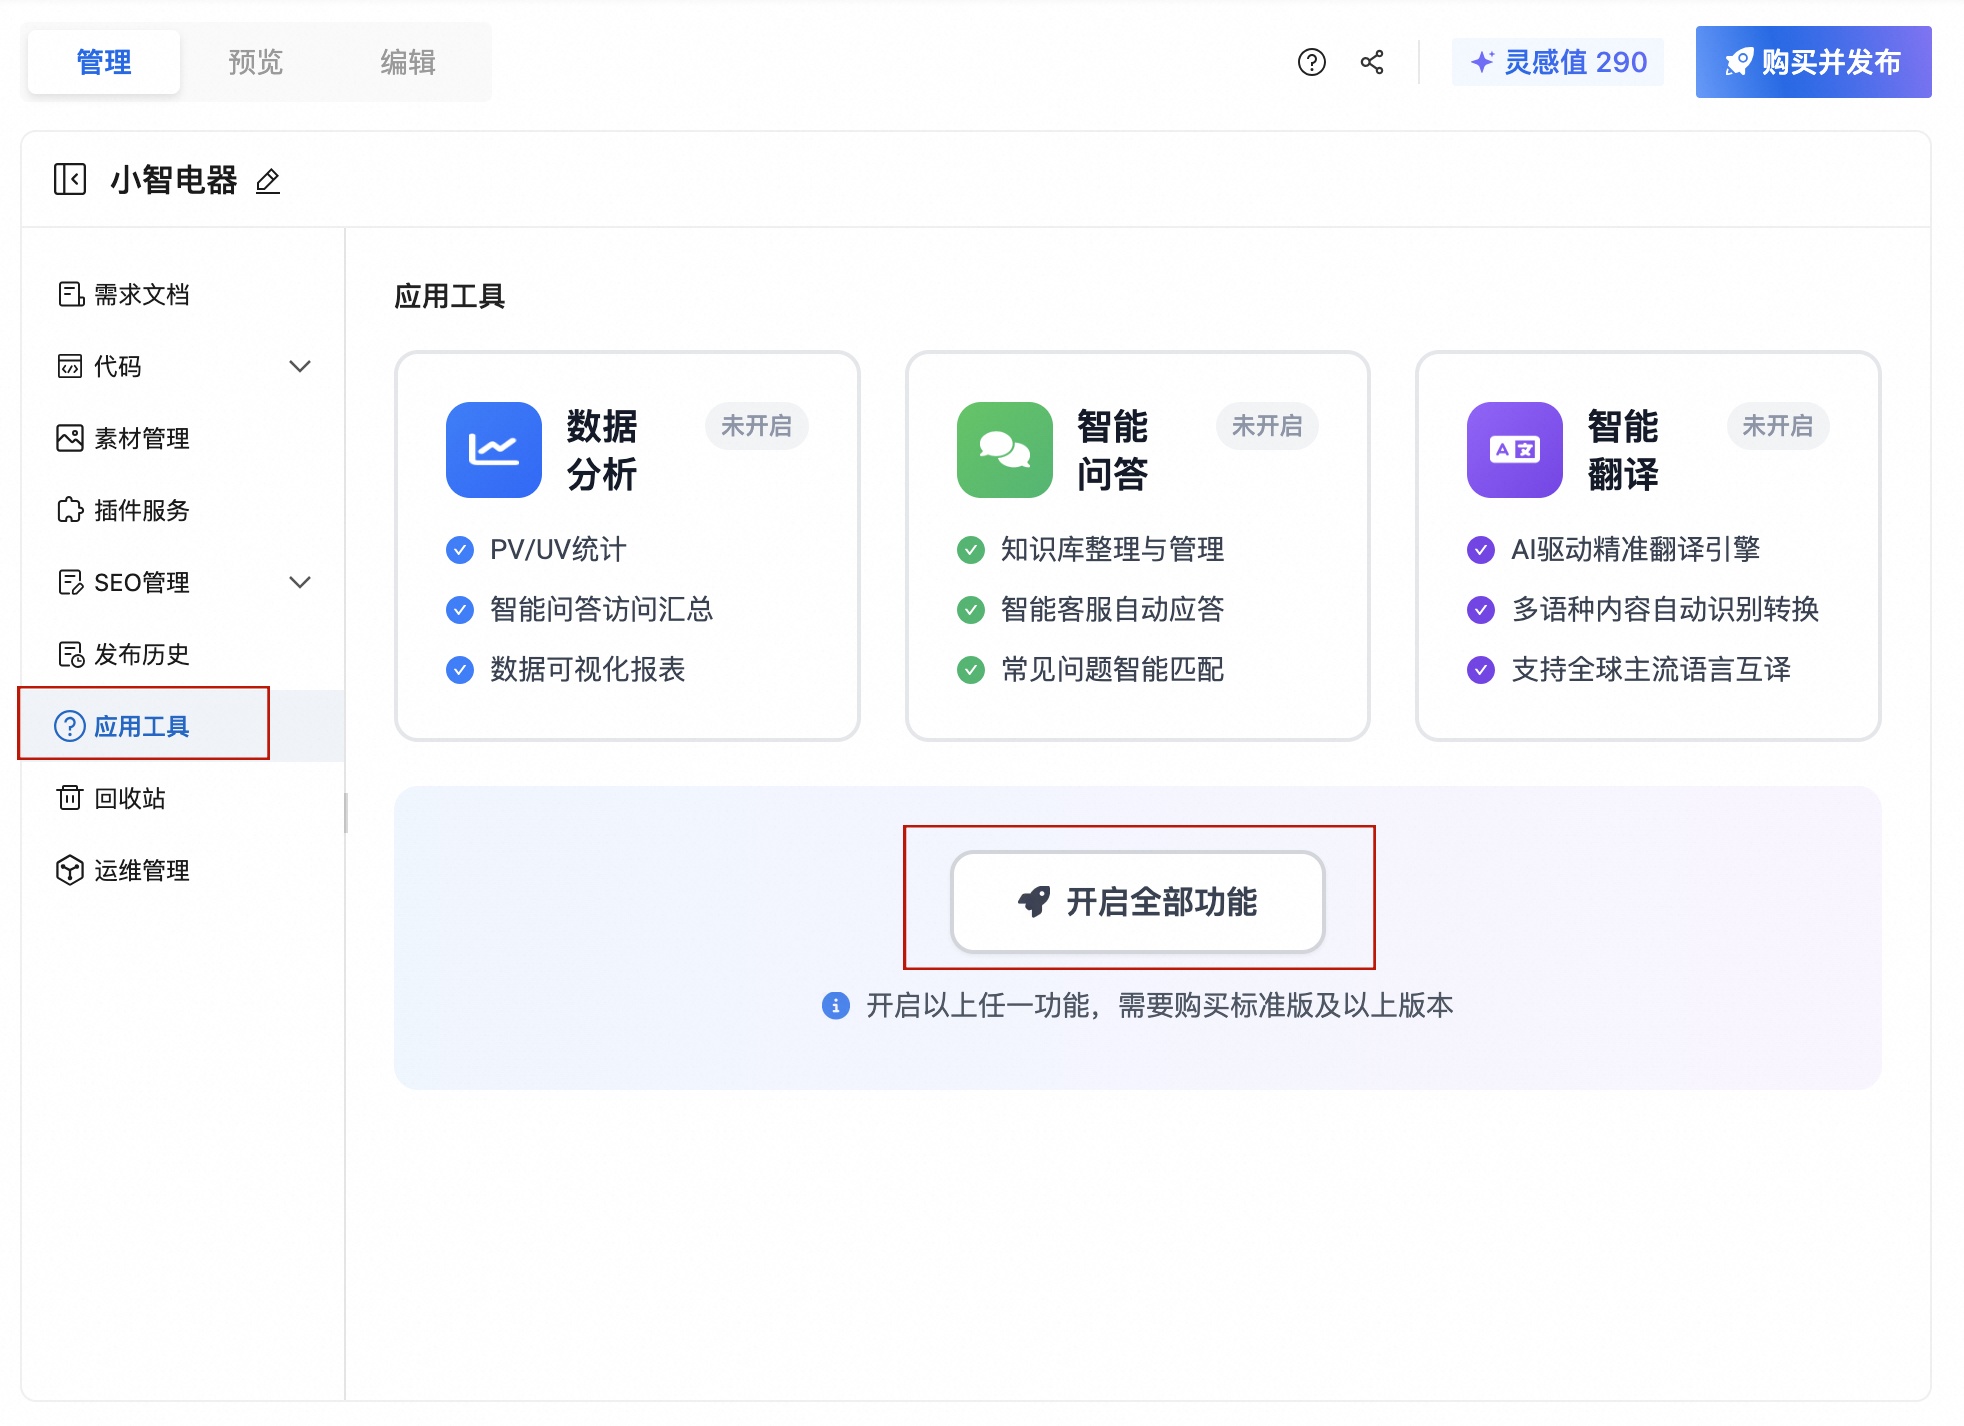Edit project name with the pencil icon
The height and width of the screenshot is (1426, 1964).
268,181
